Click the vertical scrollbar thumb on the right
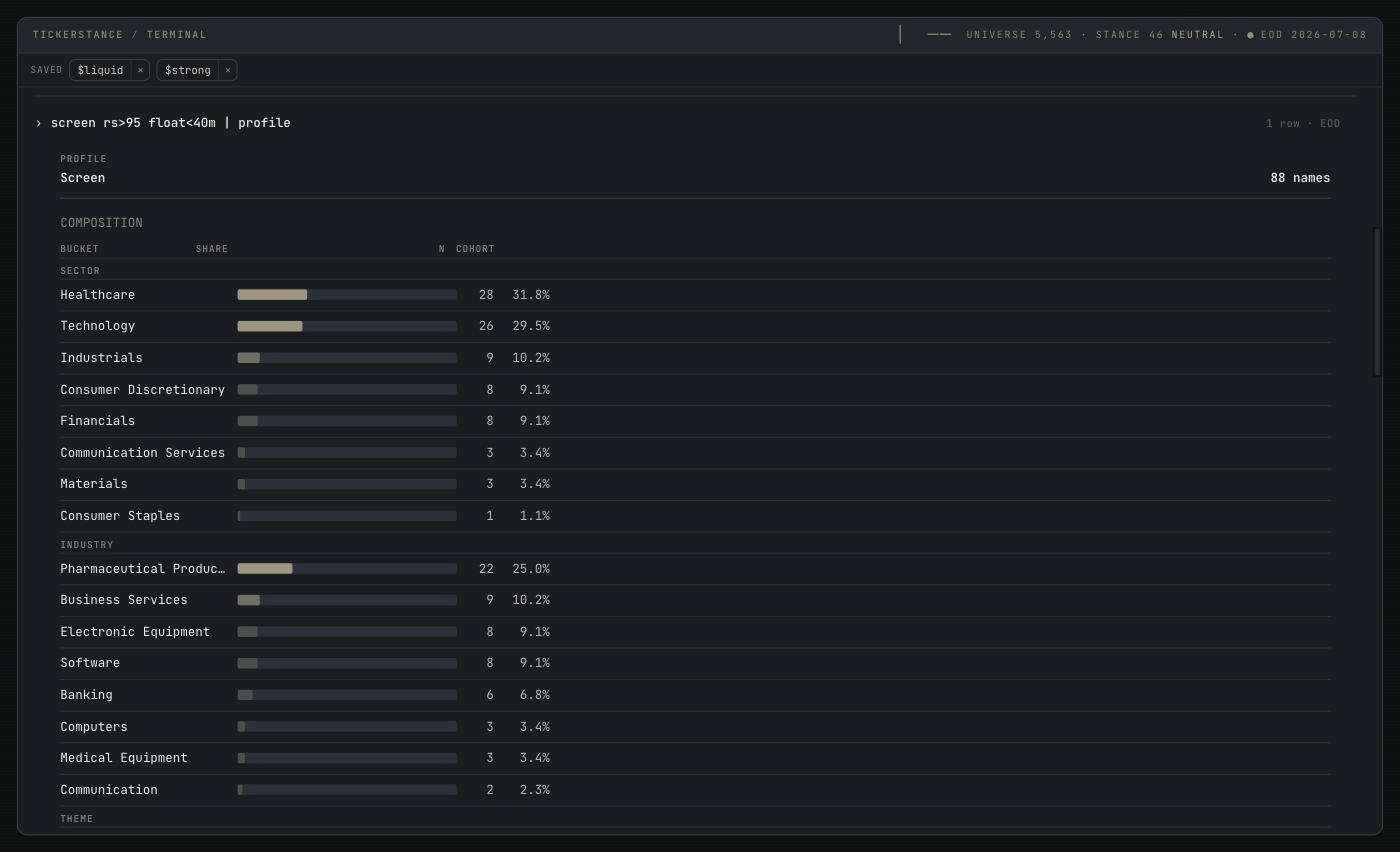The width and height of the screenshot is (1400, 852). [x=1377, y=302]
